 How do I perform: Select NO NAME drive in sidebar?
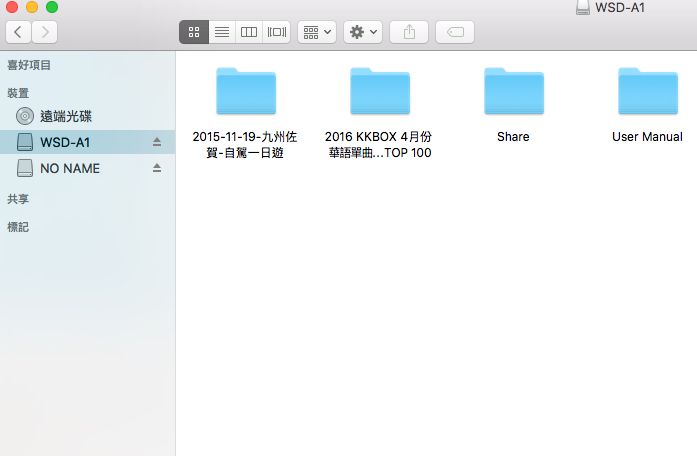pos(88,168)
